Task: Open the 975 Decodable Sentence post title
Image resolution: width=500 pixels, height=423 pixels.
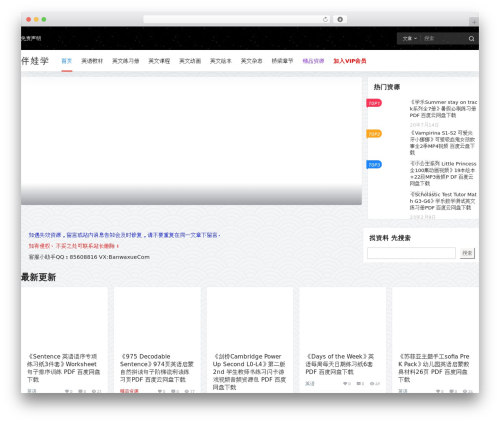Action: [x=157, y=368]
